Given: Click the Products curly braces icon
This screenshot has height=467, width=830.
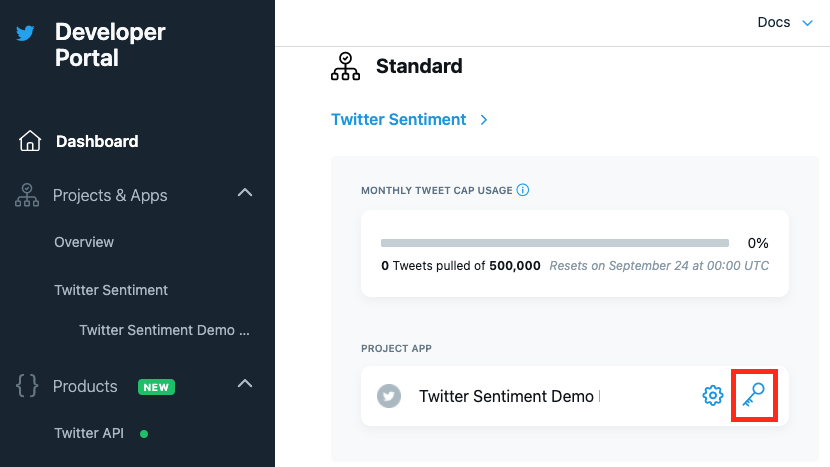Looking at the screenshot, I should click(x=27, y=385).
